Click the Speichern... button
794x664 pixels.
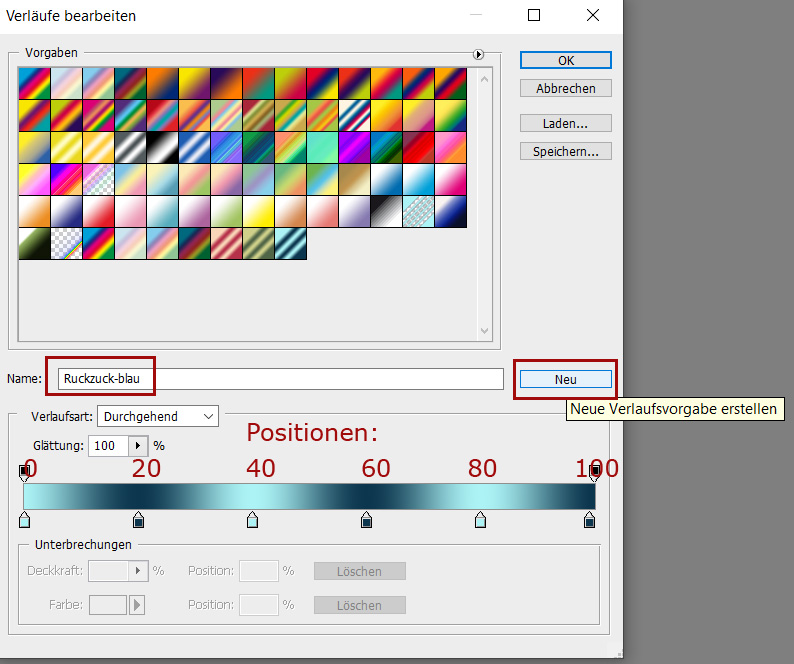click(x=565, y=152)
